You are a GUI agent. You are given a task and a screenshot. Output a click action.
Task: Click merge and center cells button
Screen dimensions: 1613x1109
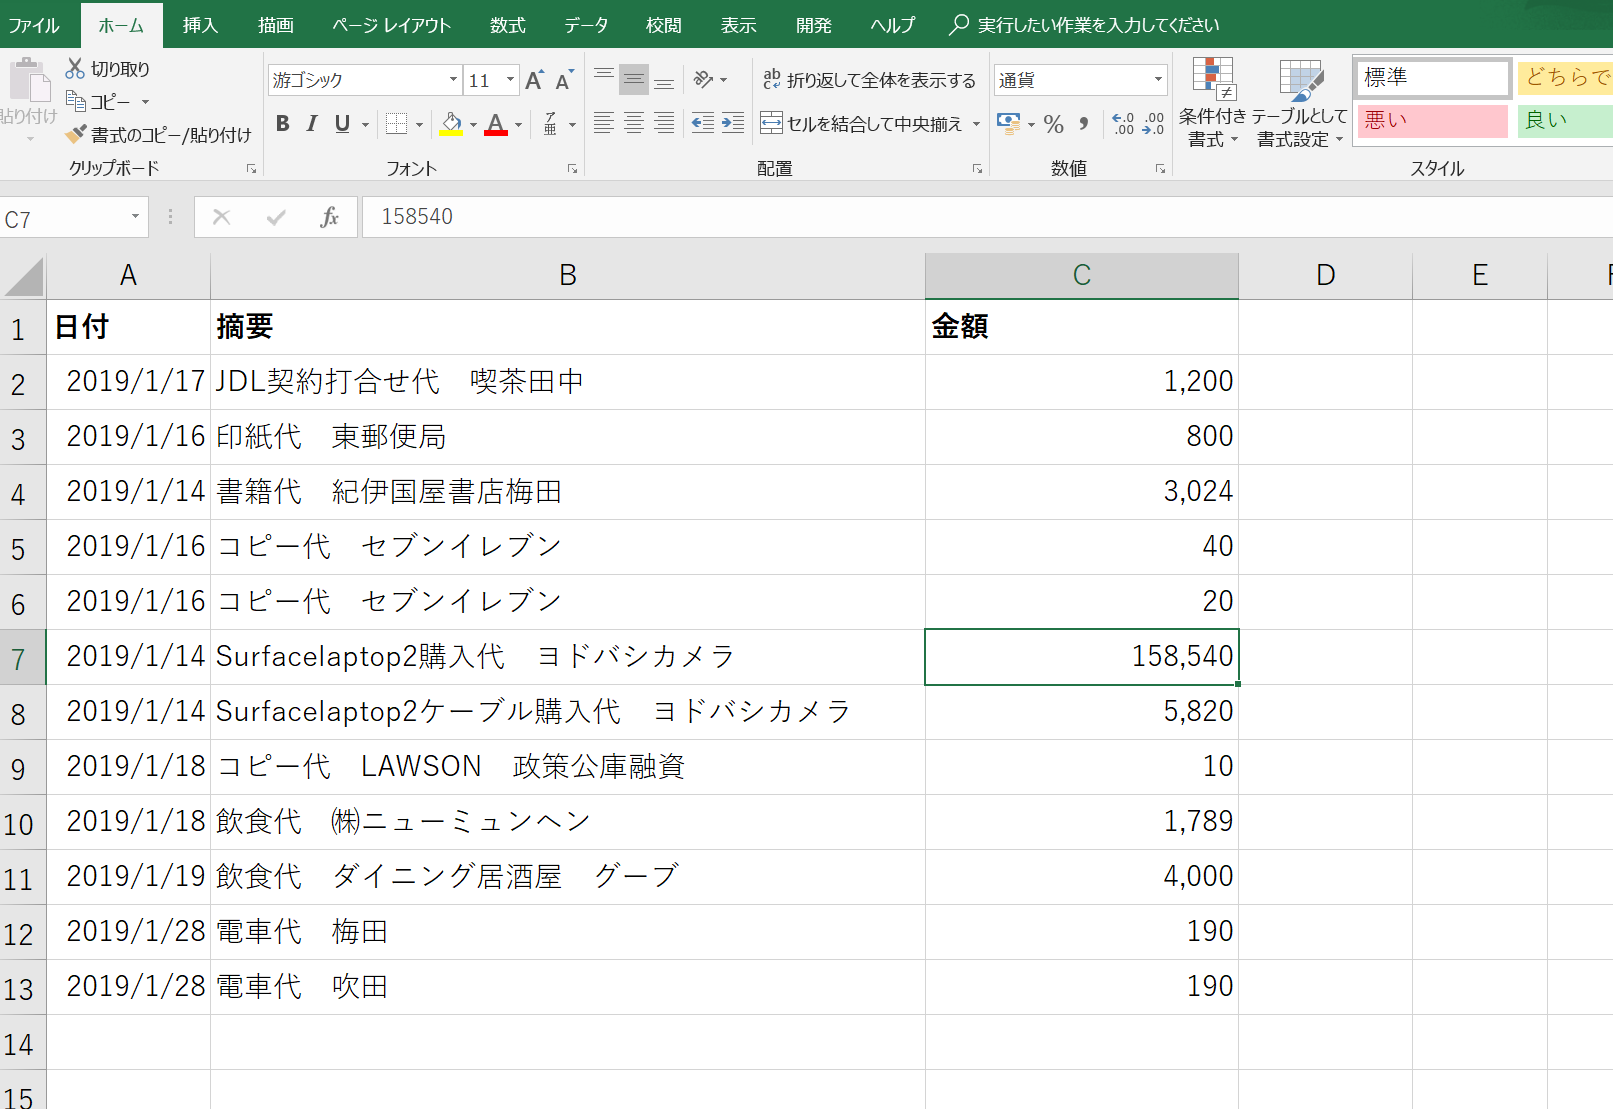pos(862,124)
